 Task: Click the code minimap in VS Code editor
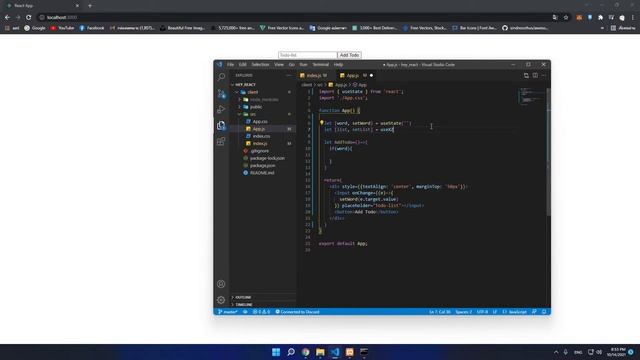(x=532, y=96)
